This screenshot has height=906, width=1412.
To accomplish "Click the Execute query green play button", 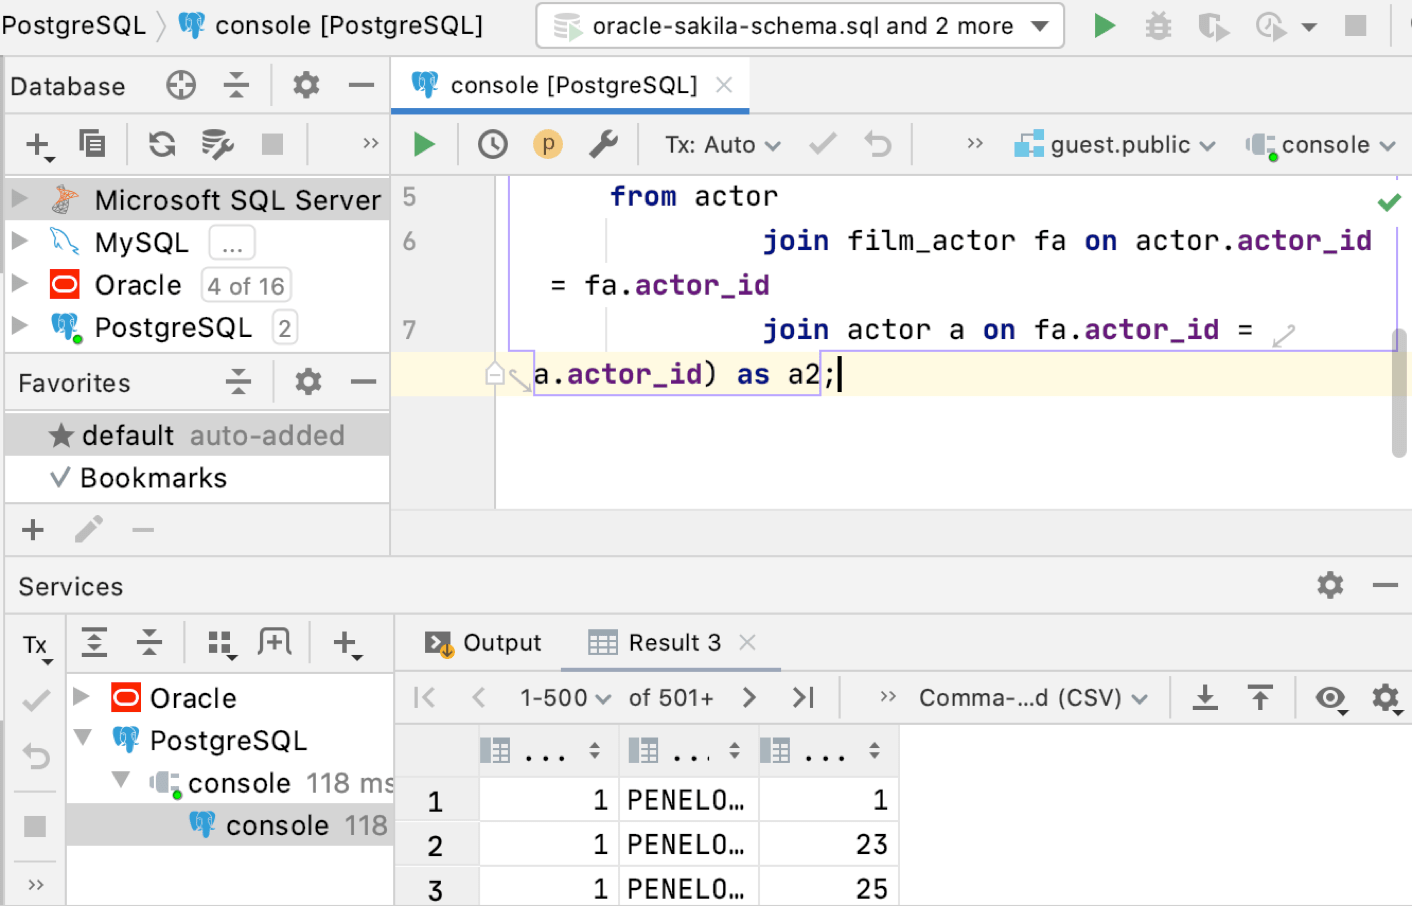I will (424, 145).
